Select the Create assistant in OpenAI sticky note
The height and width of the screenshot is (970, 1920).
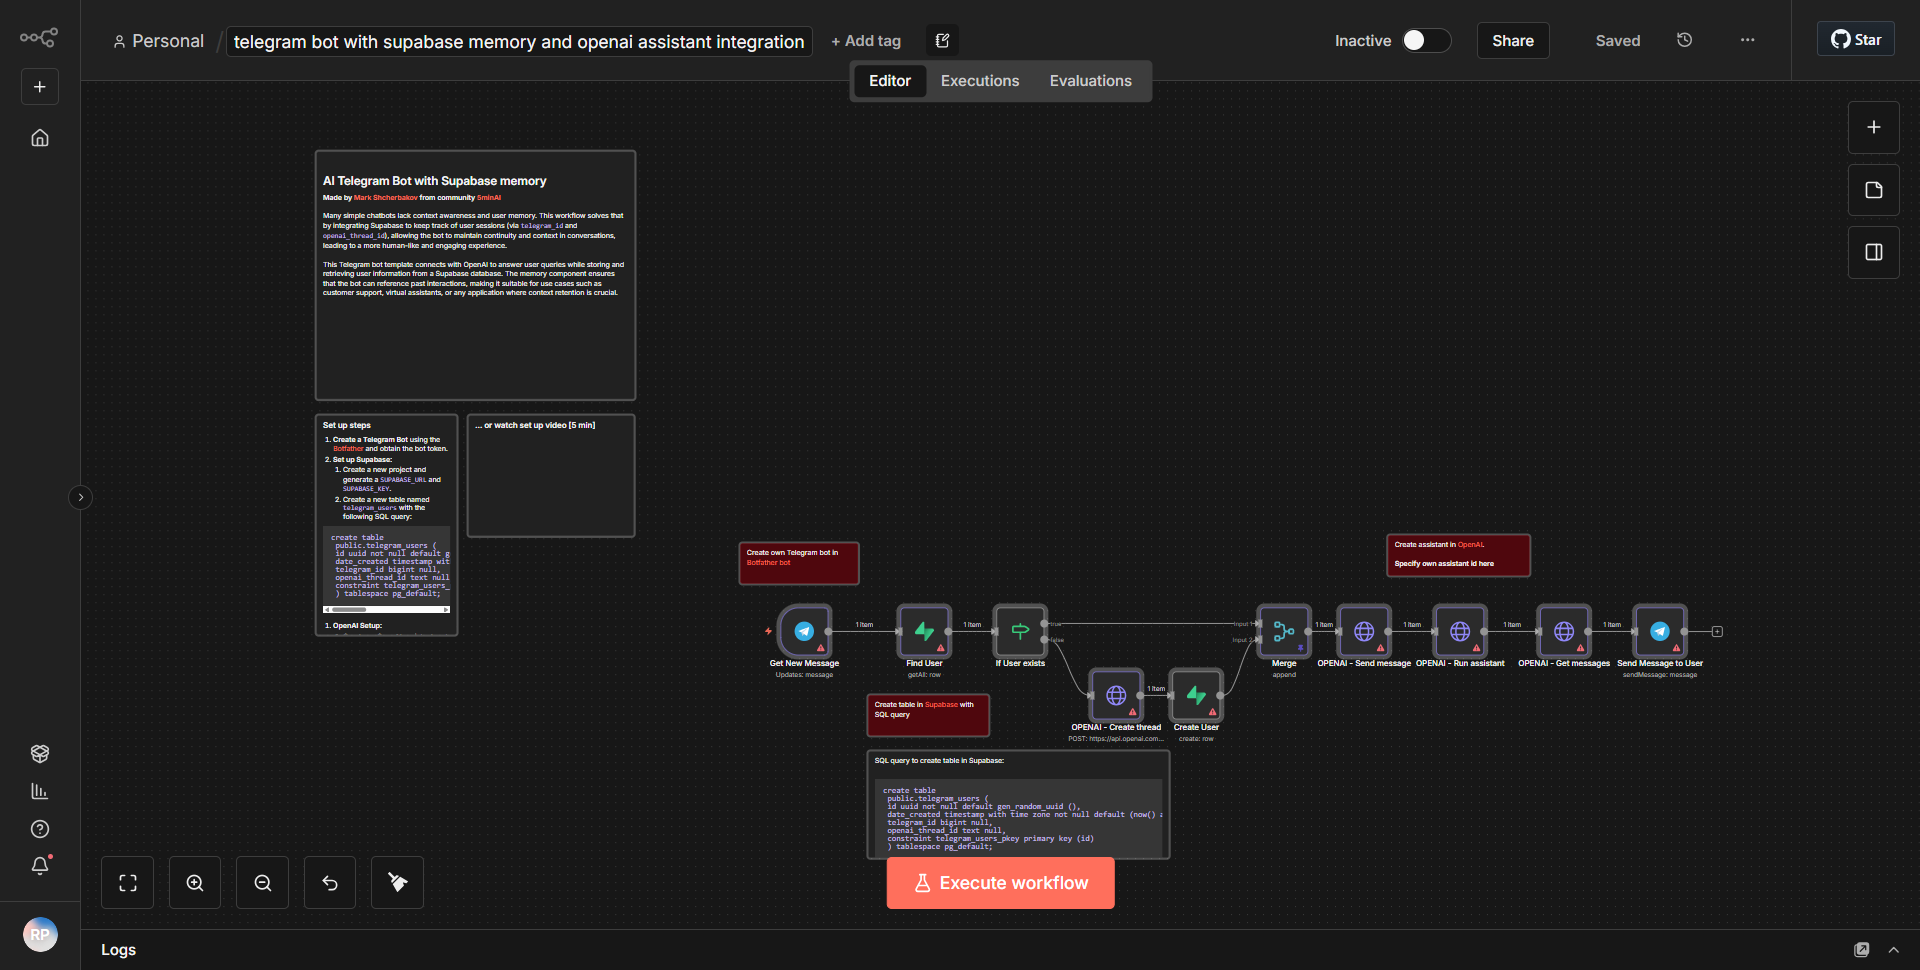(x=1458, y=555)
